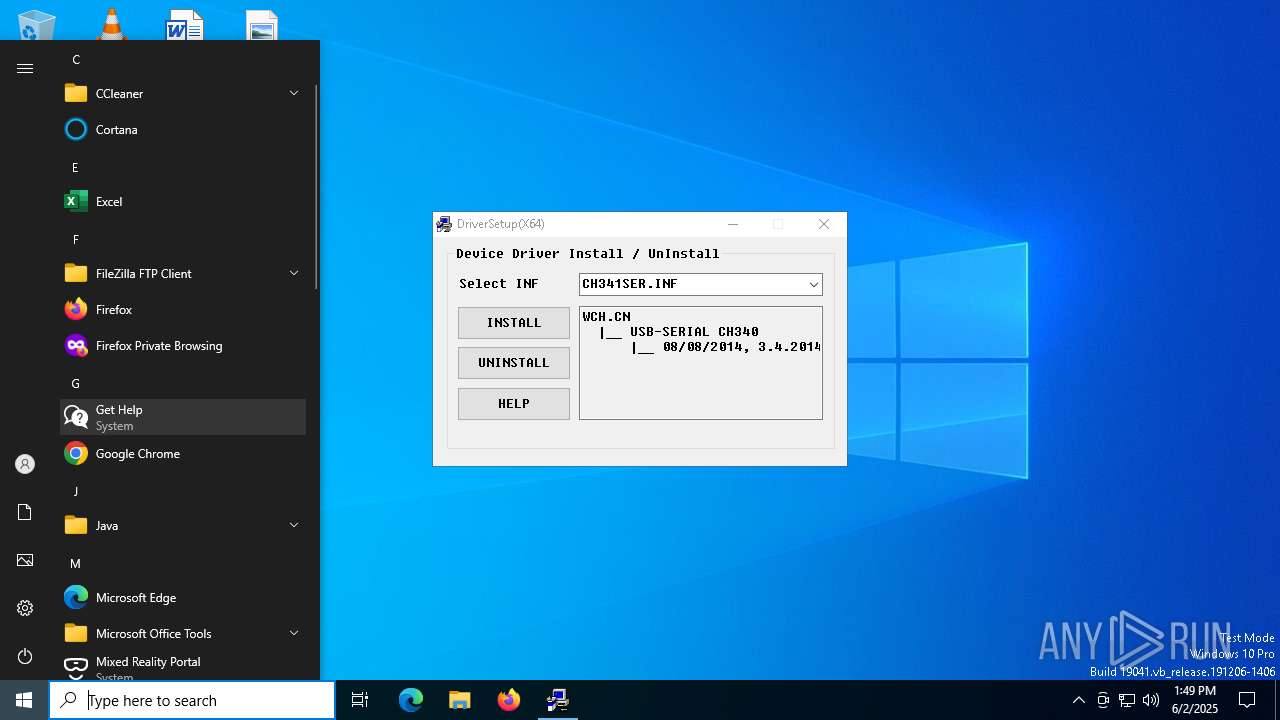Expand the Java folder chevron
Image resolution: width=1280 pixels, height=720 pixels.
click(x=294, y=525)
